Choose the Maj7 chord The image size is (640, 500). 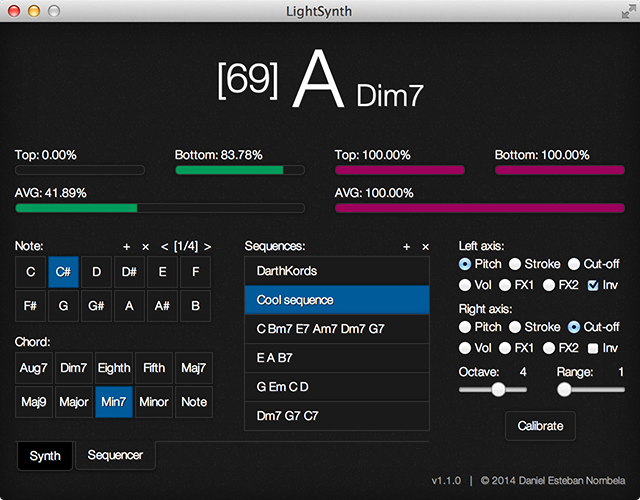[194, 368]
